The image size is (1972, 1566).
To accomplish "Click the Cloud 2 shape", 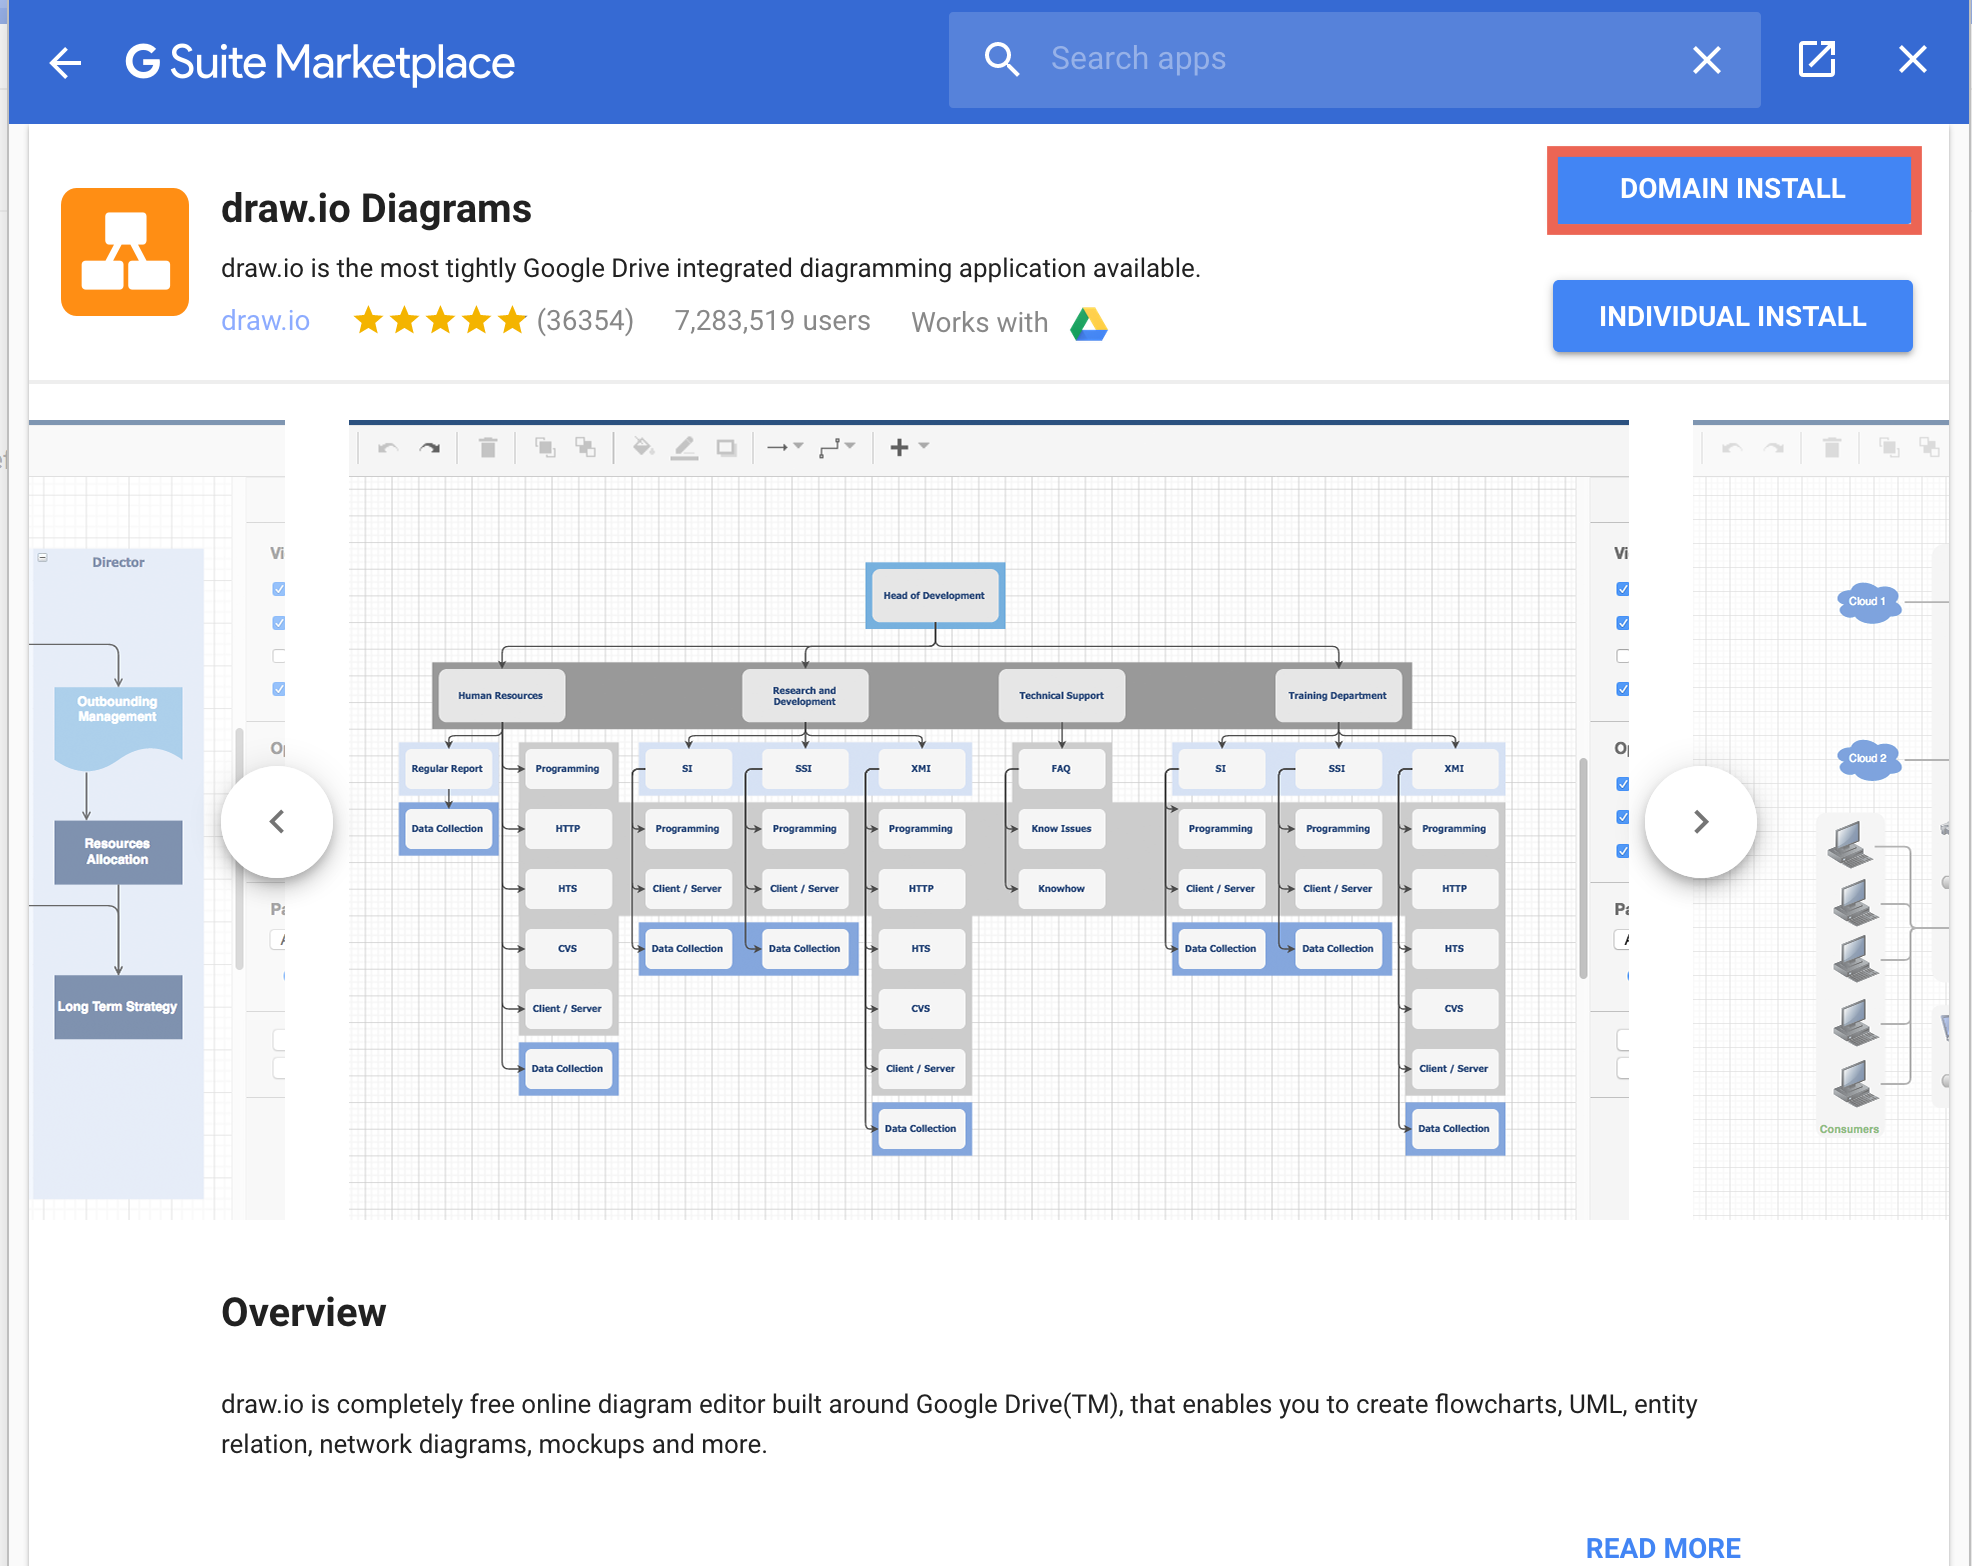I will pos(1868,759).
